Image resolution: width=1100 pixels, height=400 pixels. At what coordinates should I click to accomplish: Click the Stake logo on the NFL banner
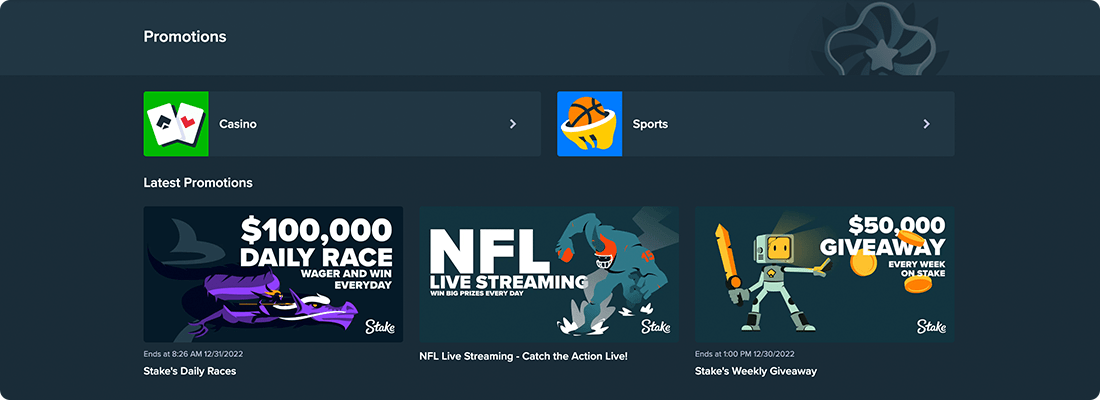point(656,326)
